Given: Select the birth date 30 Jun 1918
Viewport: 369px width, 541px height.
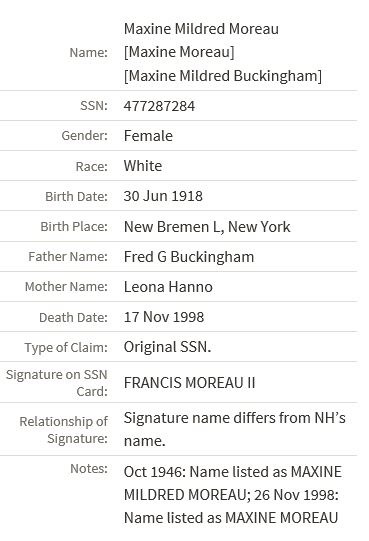Looking at the screenshot, I should [163, 196].
